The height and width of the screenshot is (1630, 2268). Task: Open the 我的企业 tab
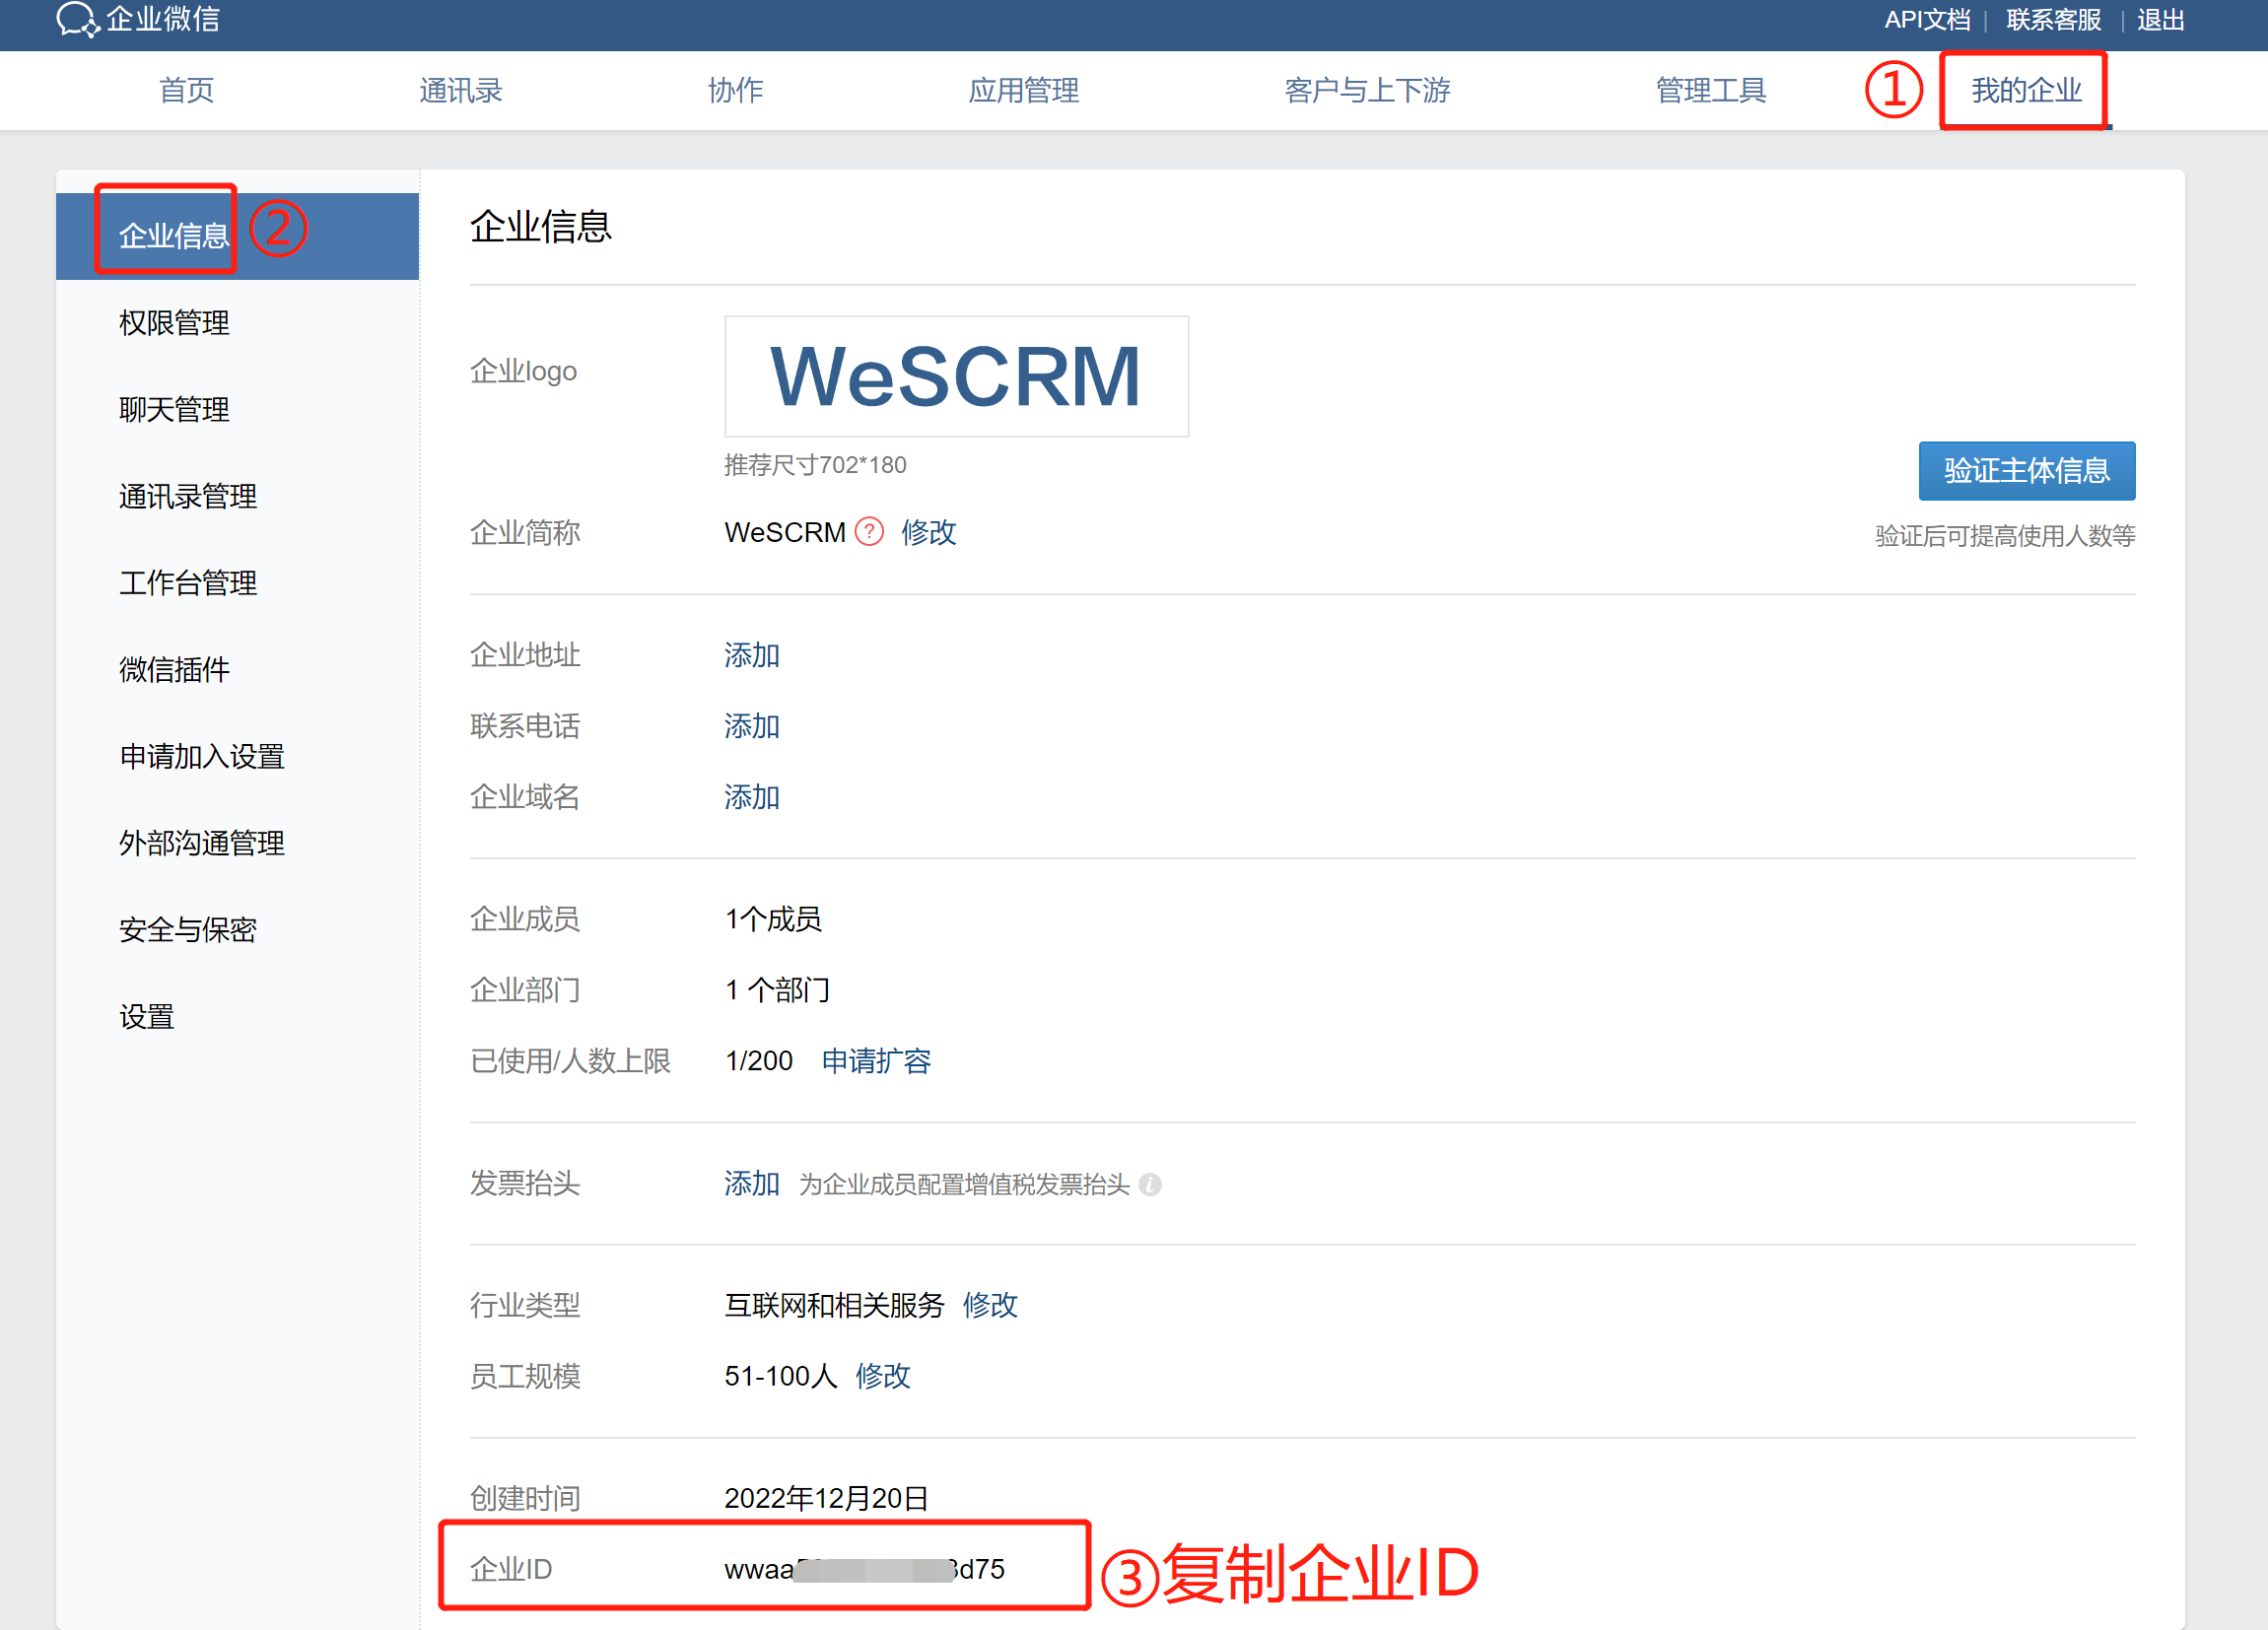click(2025, 91)
